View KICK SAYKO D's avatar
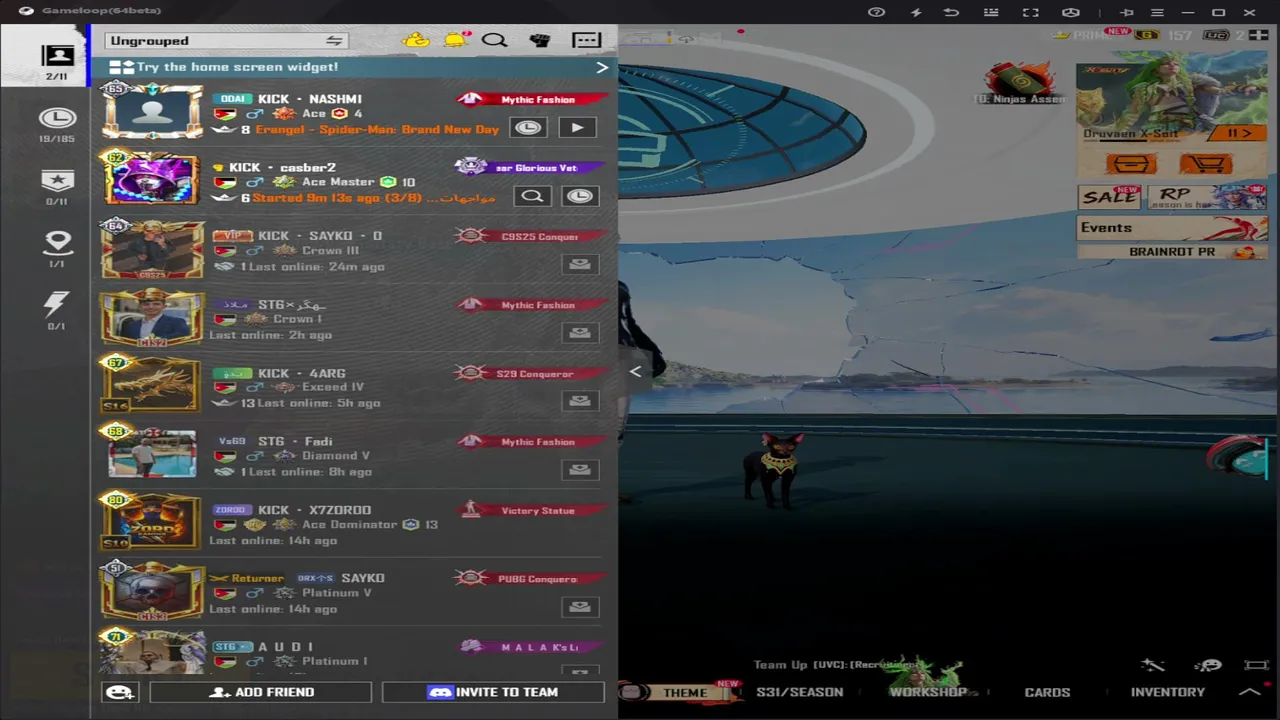This screenshot has height=720, width=1280. 152,248
